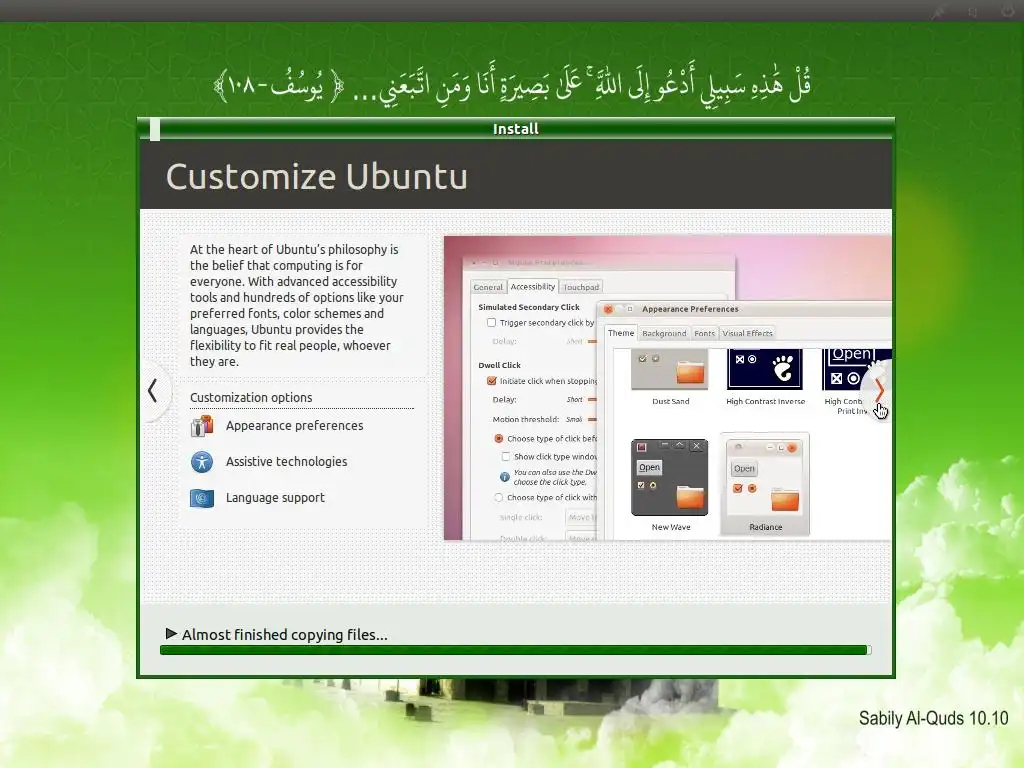This screenshot has height=768, width=1024.
Task: Click the Appearance preferences label
Action: coord(295,426)
